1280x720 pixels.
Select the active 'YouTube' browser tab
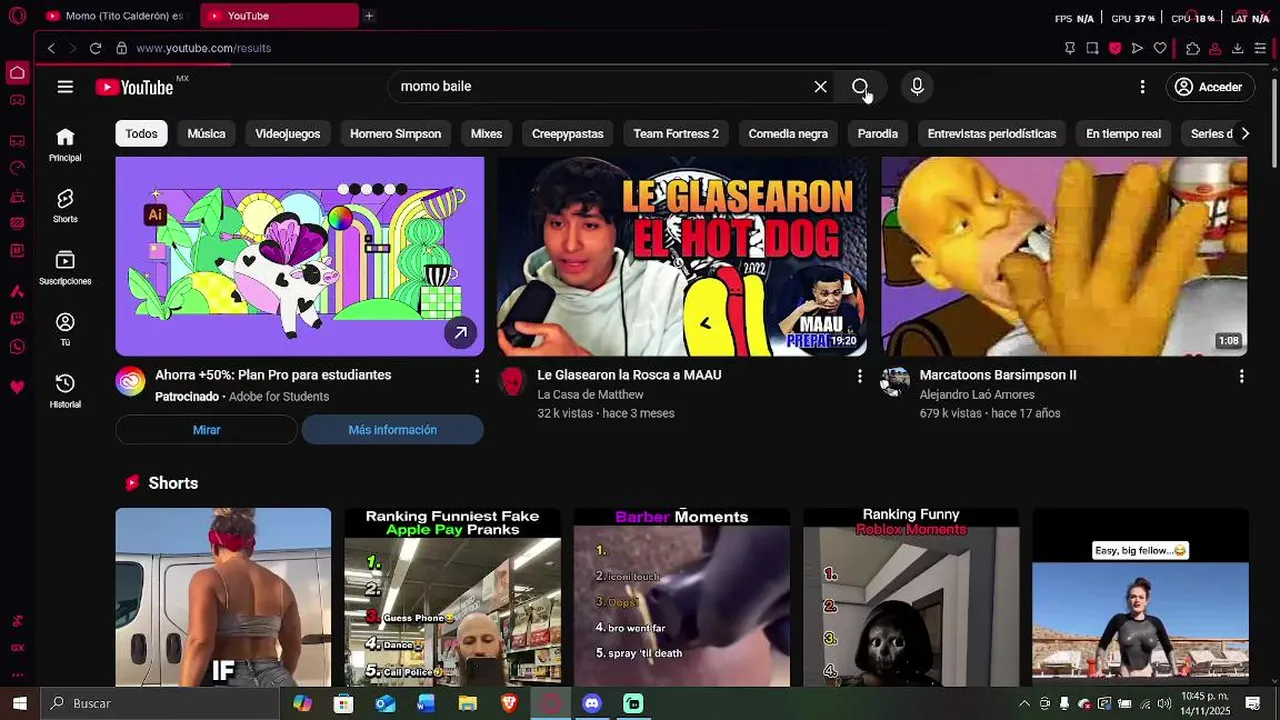click(x=279, y=16)
